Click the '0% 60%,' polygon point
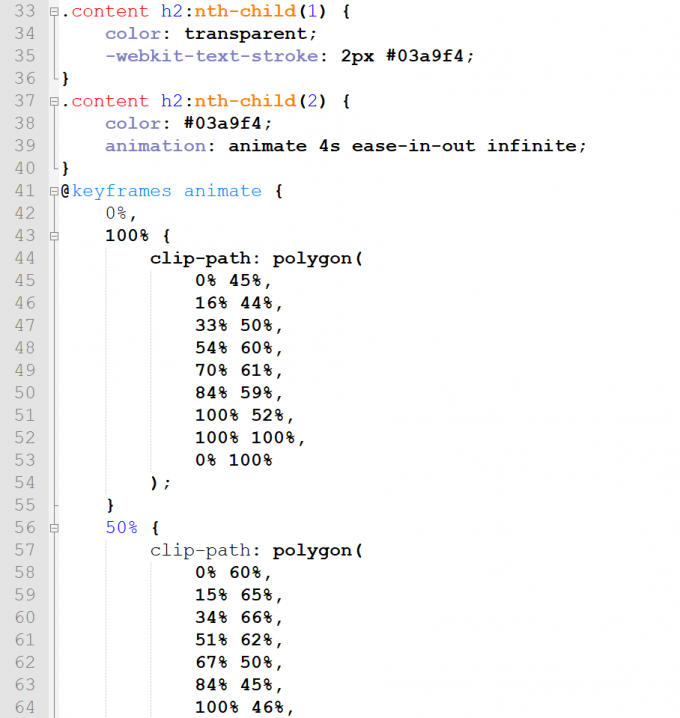The width and height of the screenshot is (680, 718). click(234, 573)
